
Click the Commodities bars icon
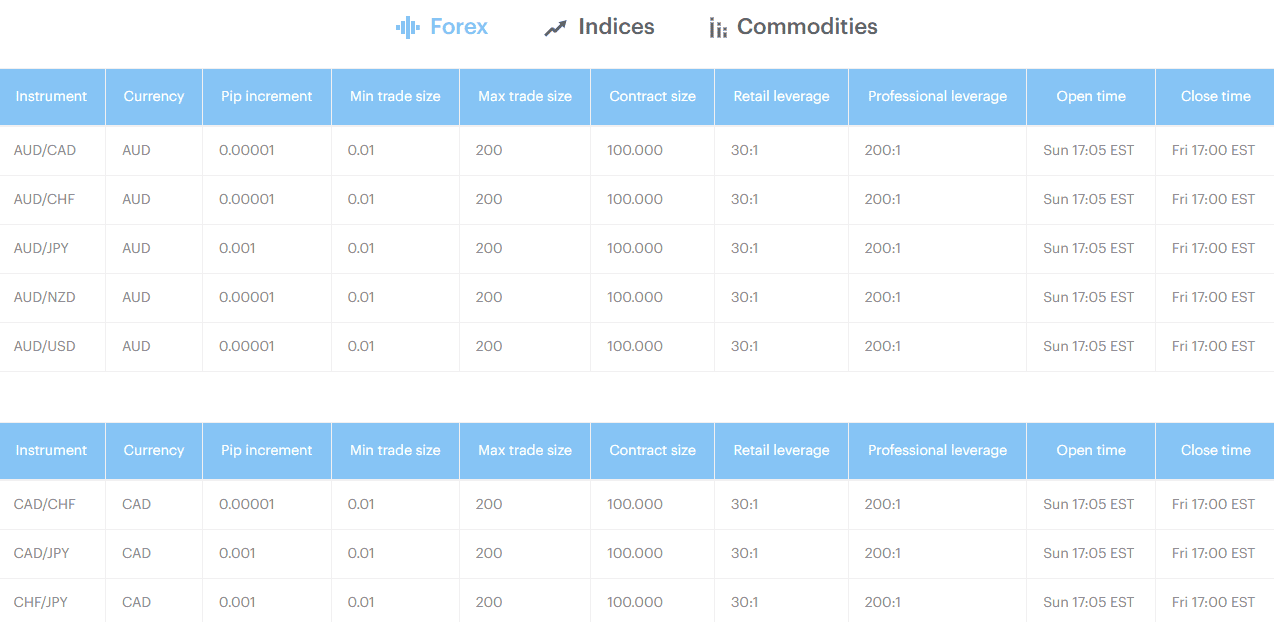coord(718,27)
